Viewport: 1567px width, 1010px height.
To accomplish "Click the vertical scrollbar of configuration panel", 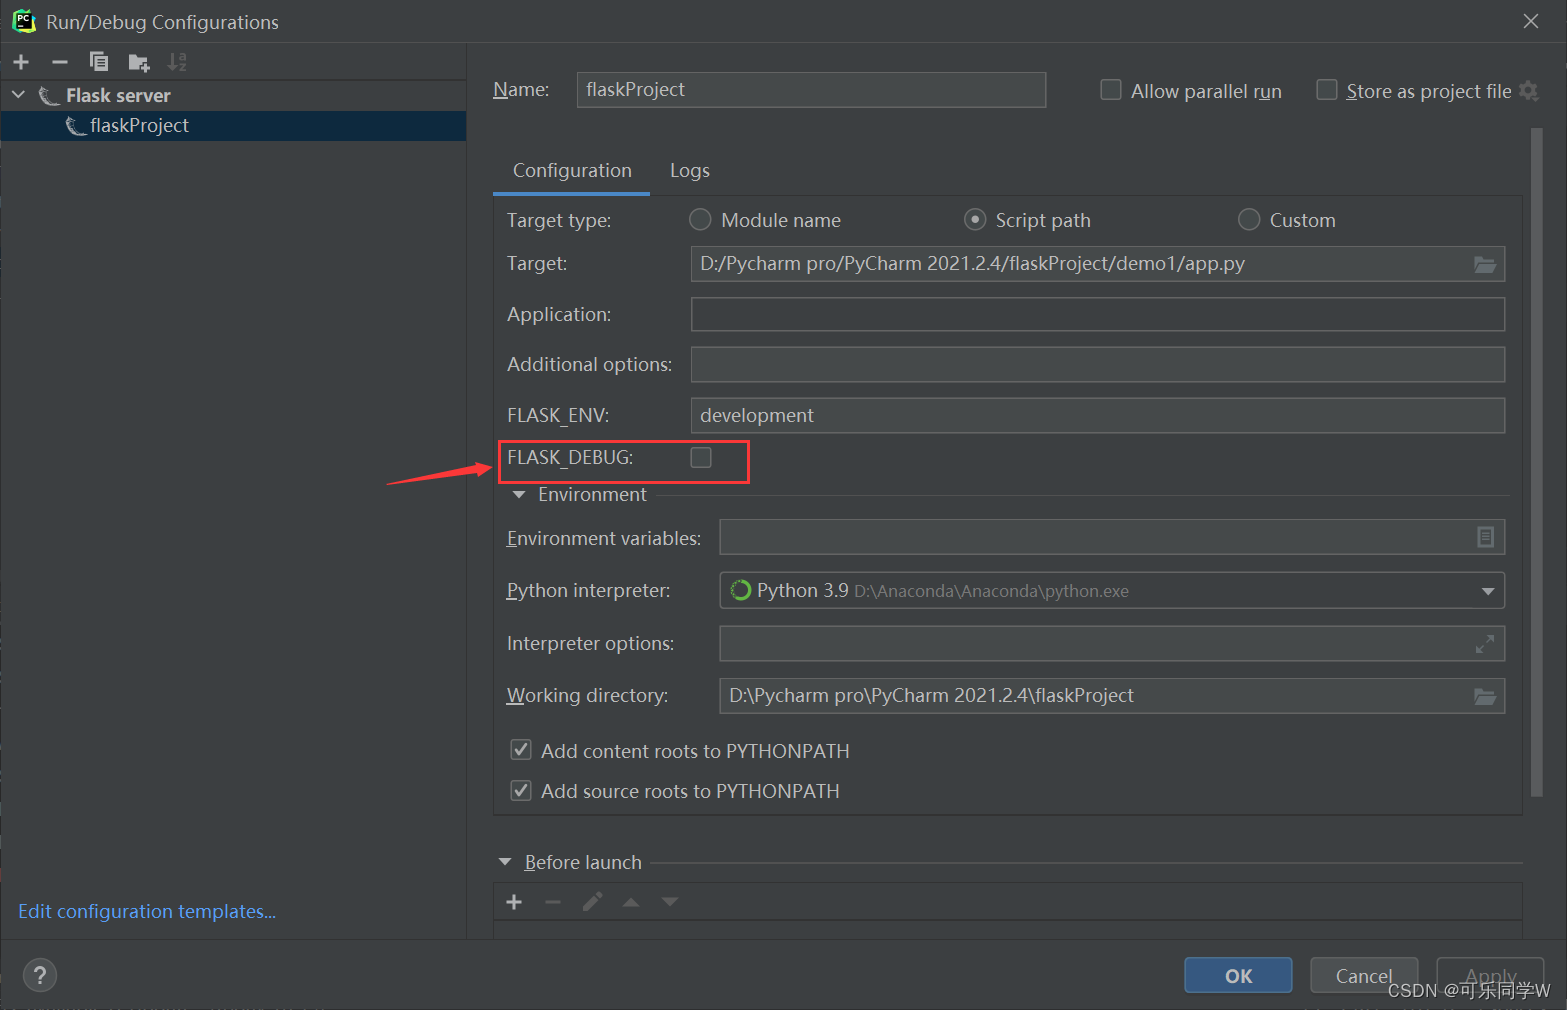I will 1537,462.
